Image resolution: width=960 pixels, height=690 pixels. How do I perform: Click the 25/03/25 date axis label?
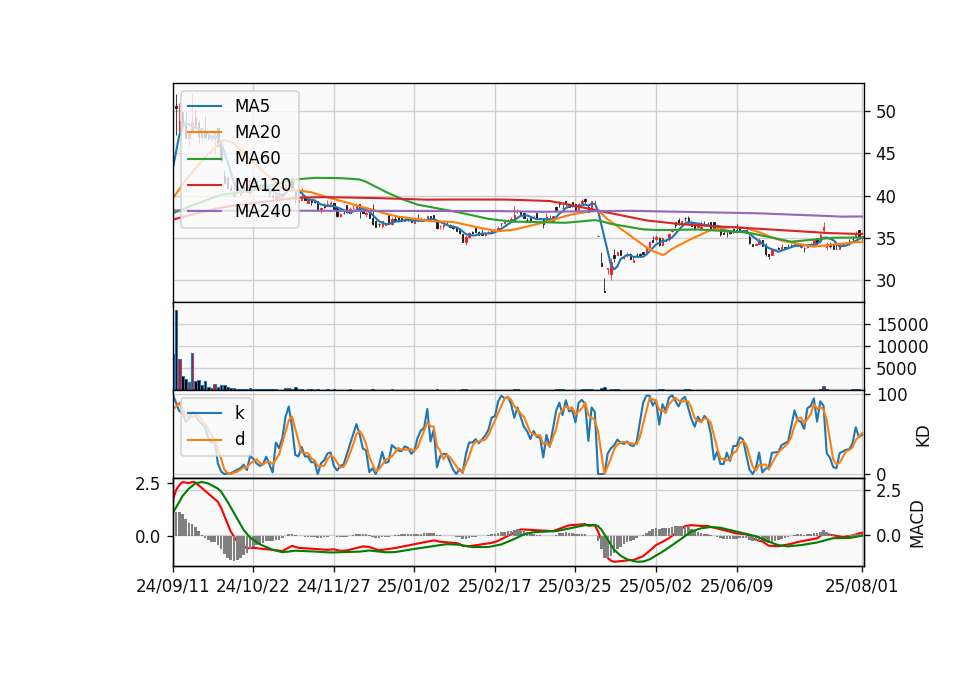(x=575, y=586)
